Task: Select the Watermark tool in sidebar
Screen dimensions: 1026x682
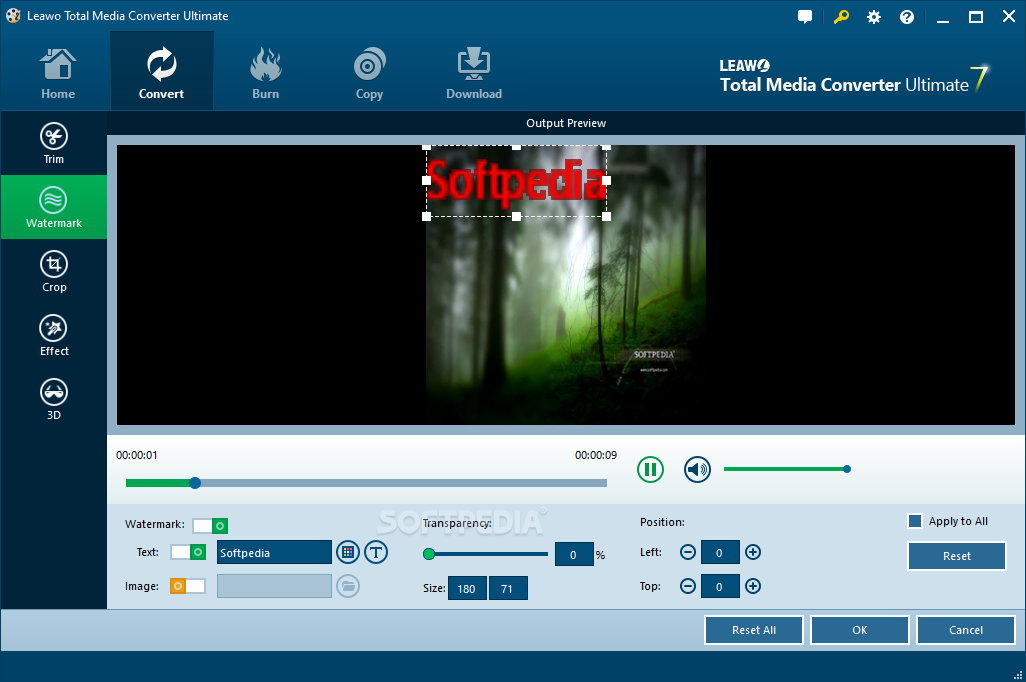Action: [54, 207]
